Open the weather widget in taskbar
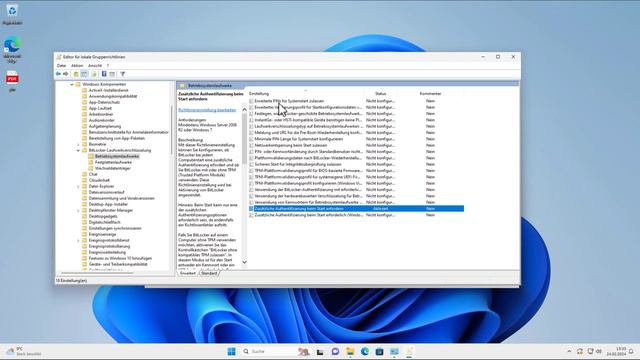640x360 pixels. (24, 351)
